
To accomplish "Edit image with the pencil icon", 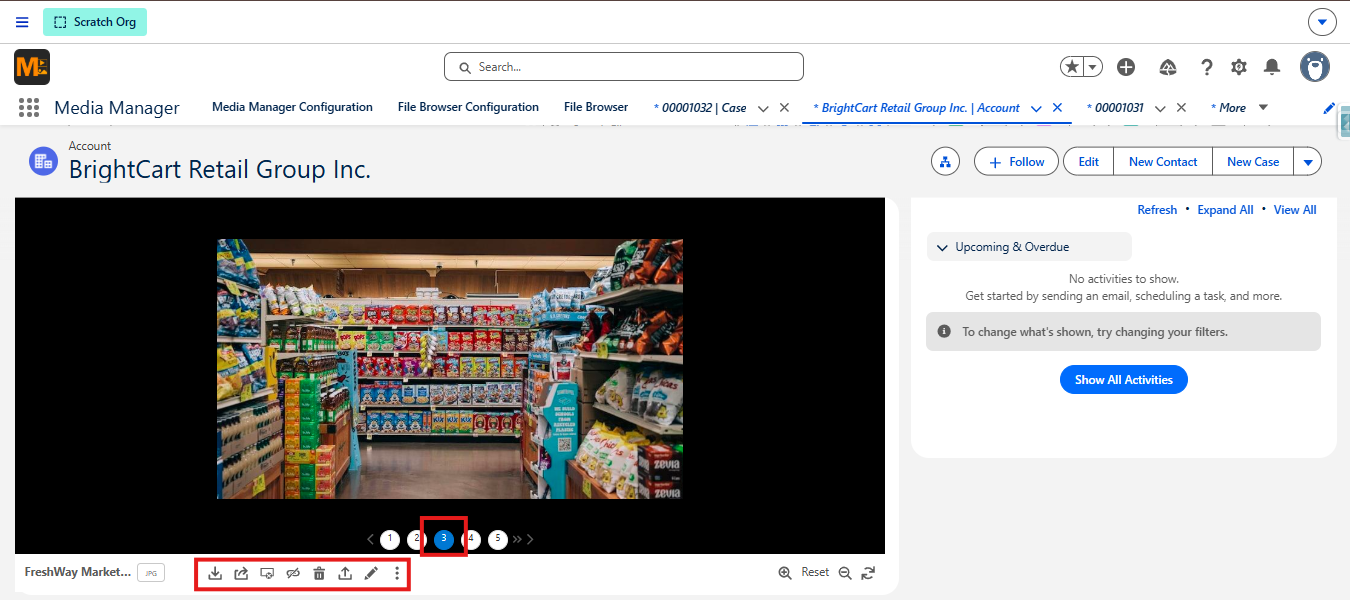I will click(371, 573).
